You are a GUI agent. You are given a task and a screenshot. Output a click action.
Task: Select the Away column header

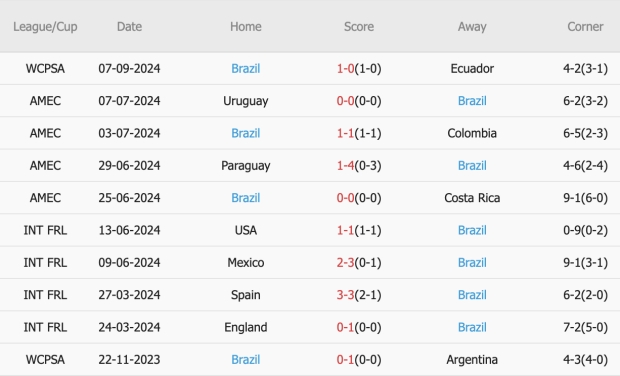coord(472,26)
